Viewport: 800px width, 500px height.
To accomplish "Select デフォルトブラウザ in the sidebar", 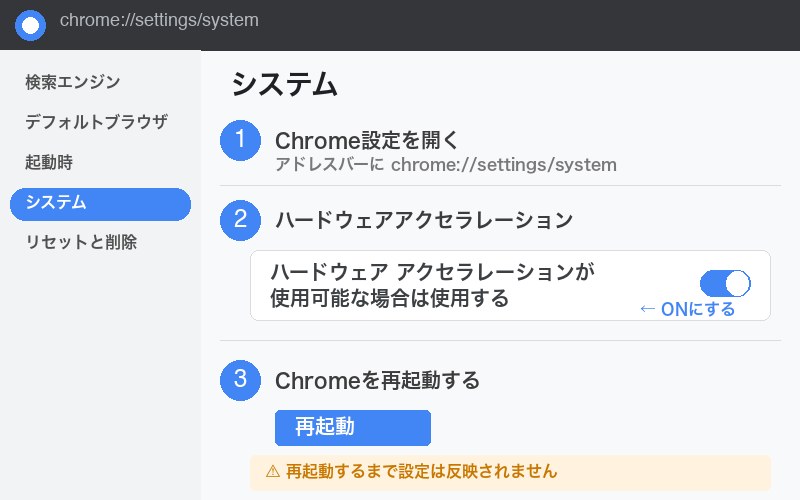I will (96, 122).
